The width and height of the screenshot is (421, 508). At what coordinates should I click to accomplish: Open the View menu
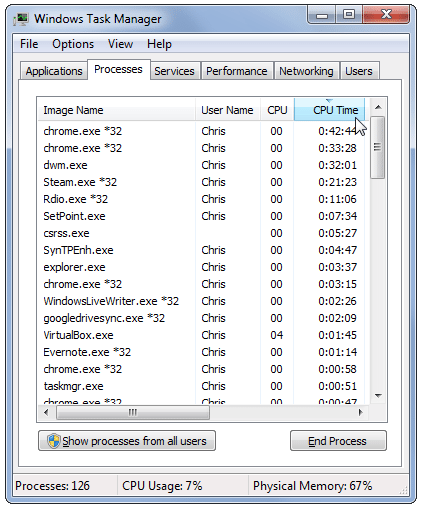120,44
